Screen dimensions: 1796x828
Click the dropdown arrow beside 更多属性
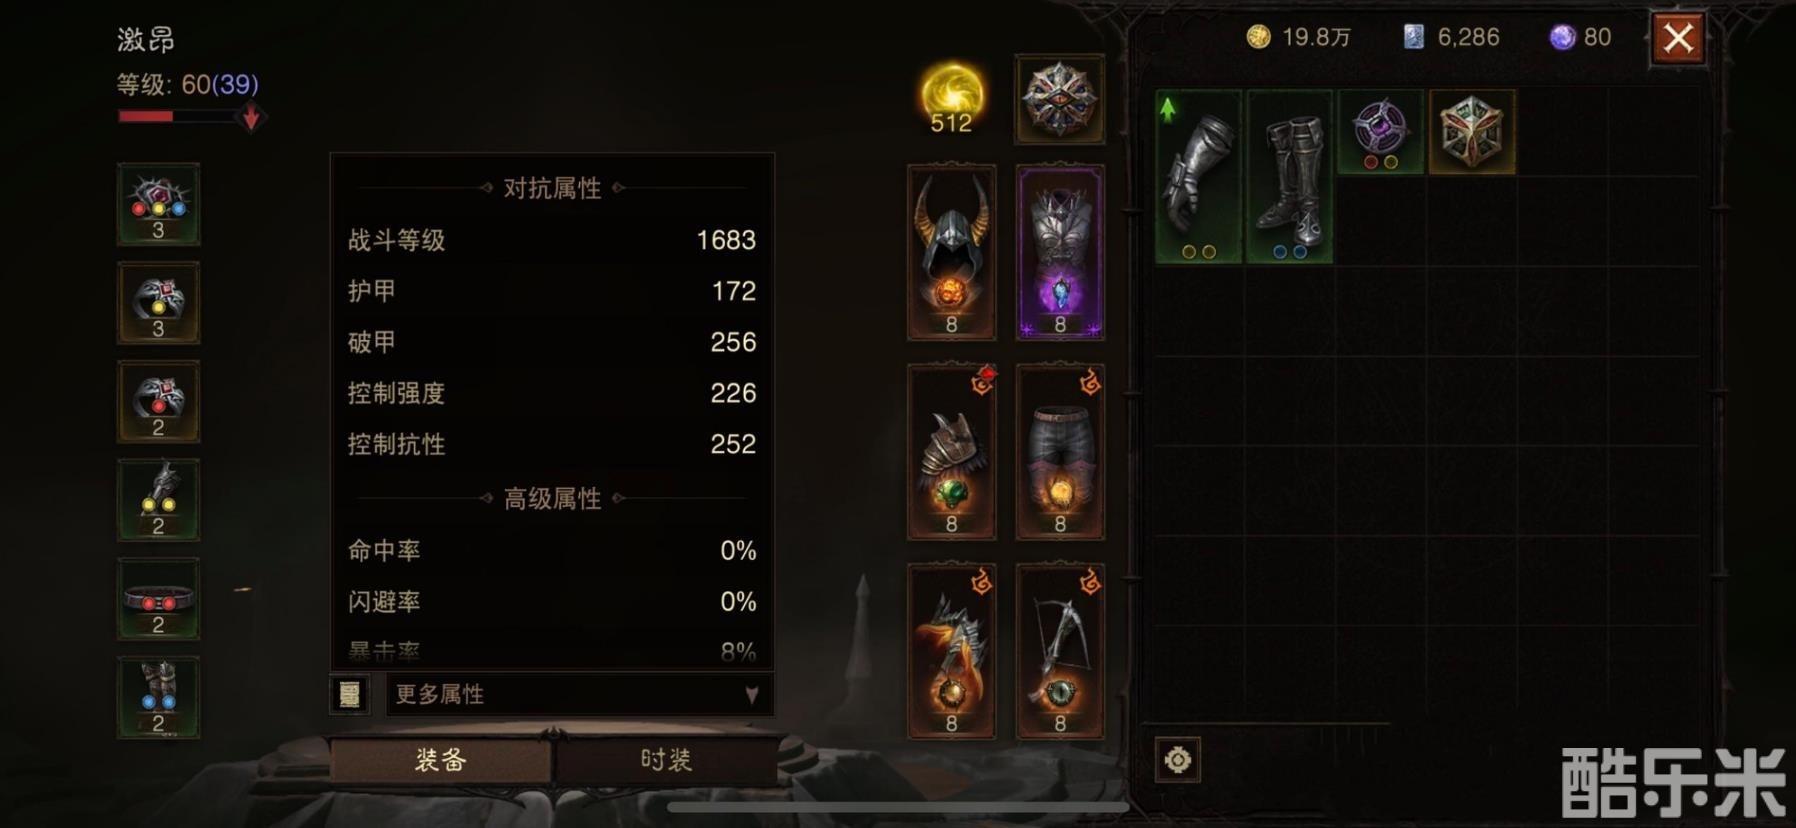coord(751,694)
